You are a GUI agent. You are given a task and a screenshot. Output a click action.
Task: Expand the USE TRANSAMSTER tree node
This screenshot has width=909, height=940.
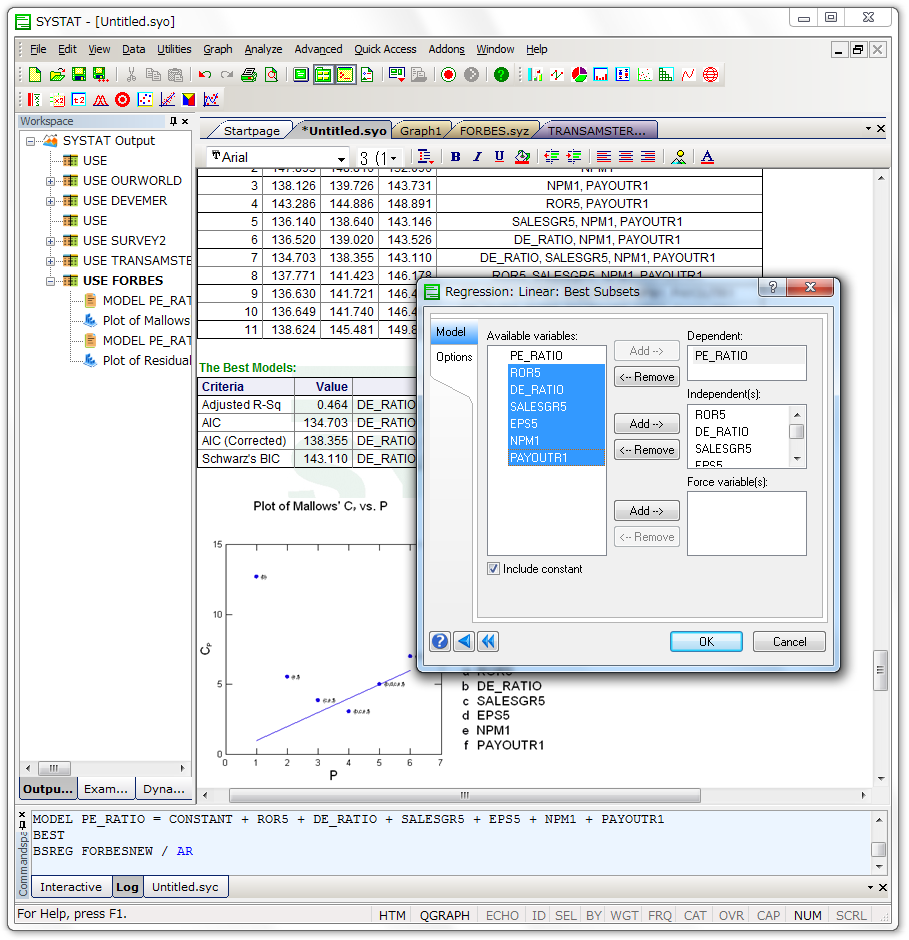50,261
